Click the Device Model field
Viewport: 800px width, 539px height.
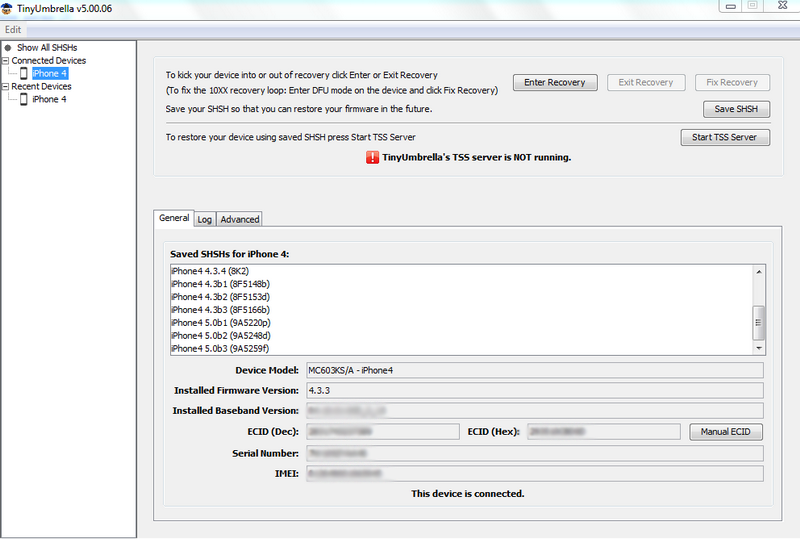click(x=535, y=371)
